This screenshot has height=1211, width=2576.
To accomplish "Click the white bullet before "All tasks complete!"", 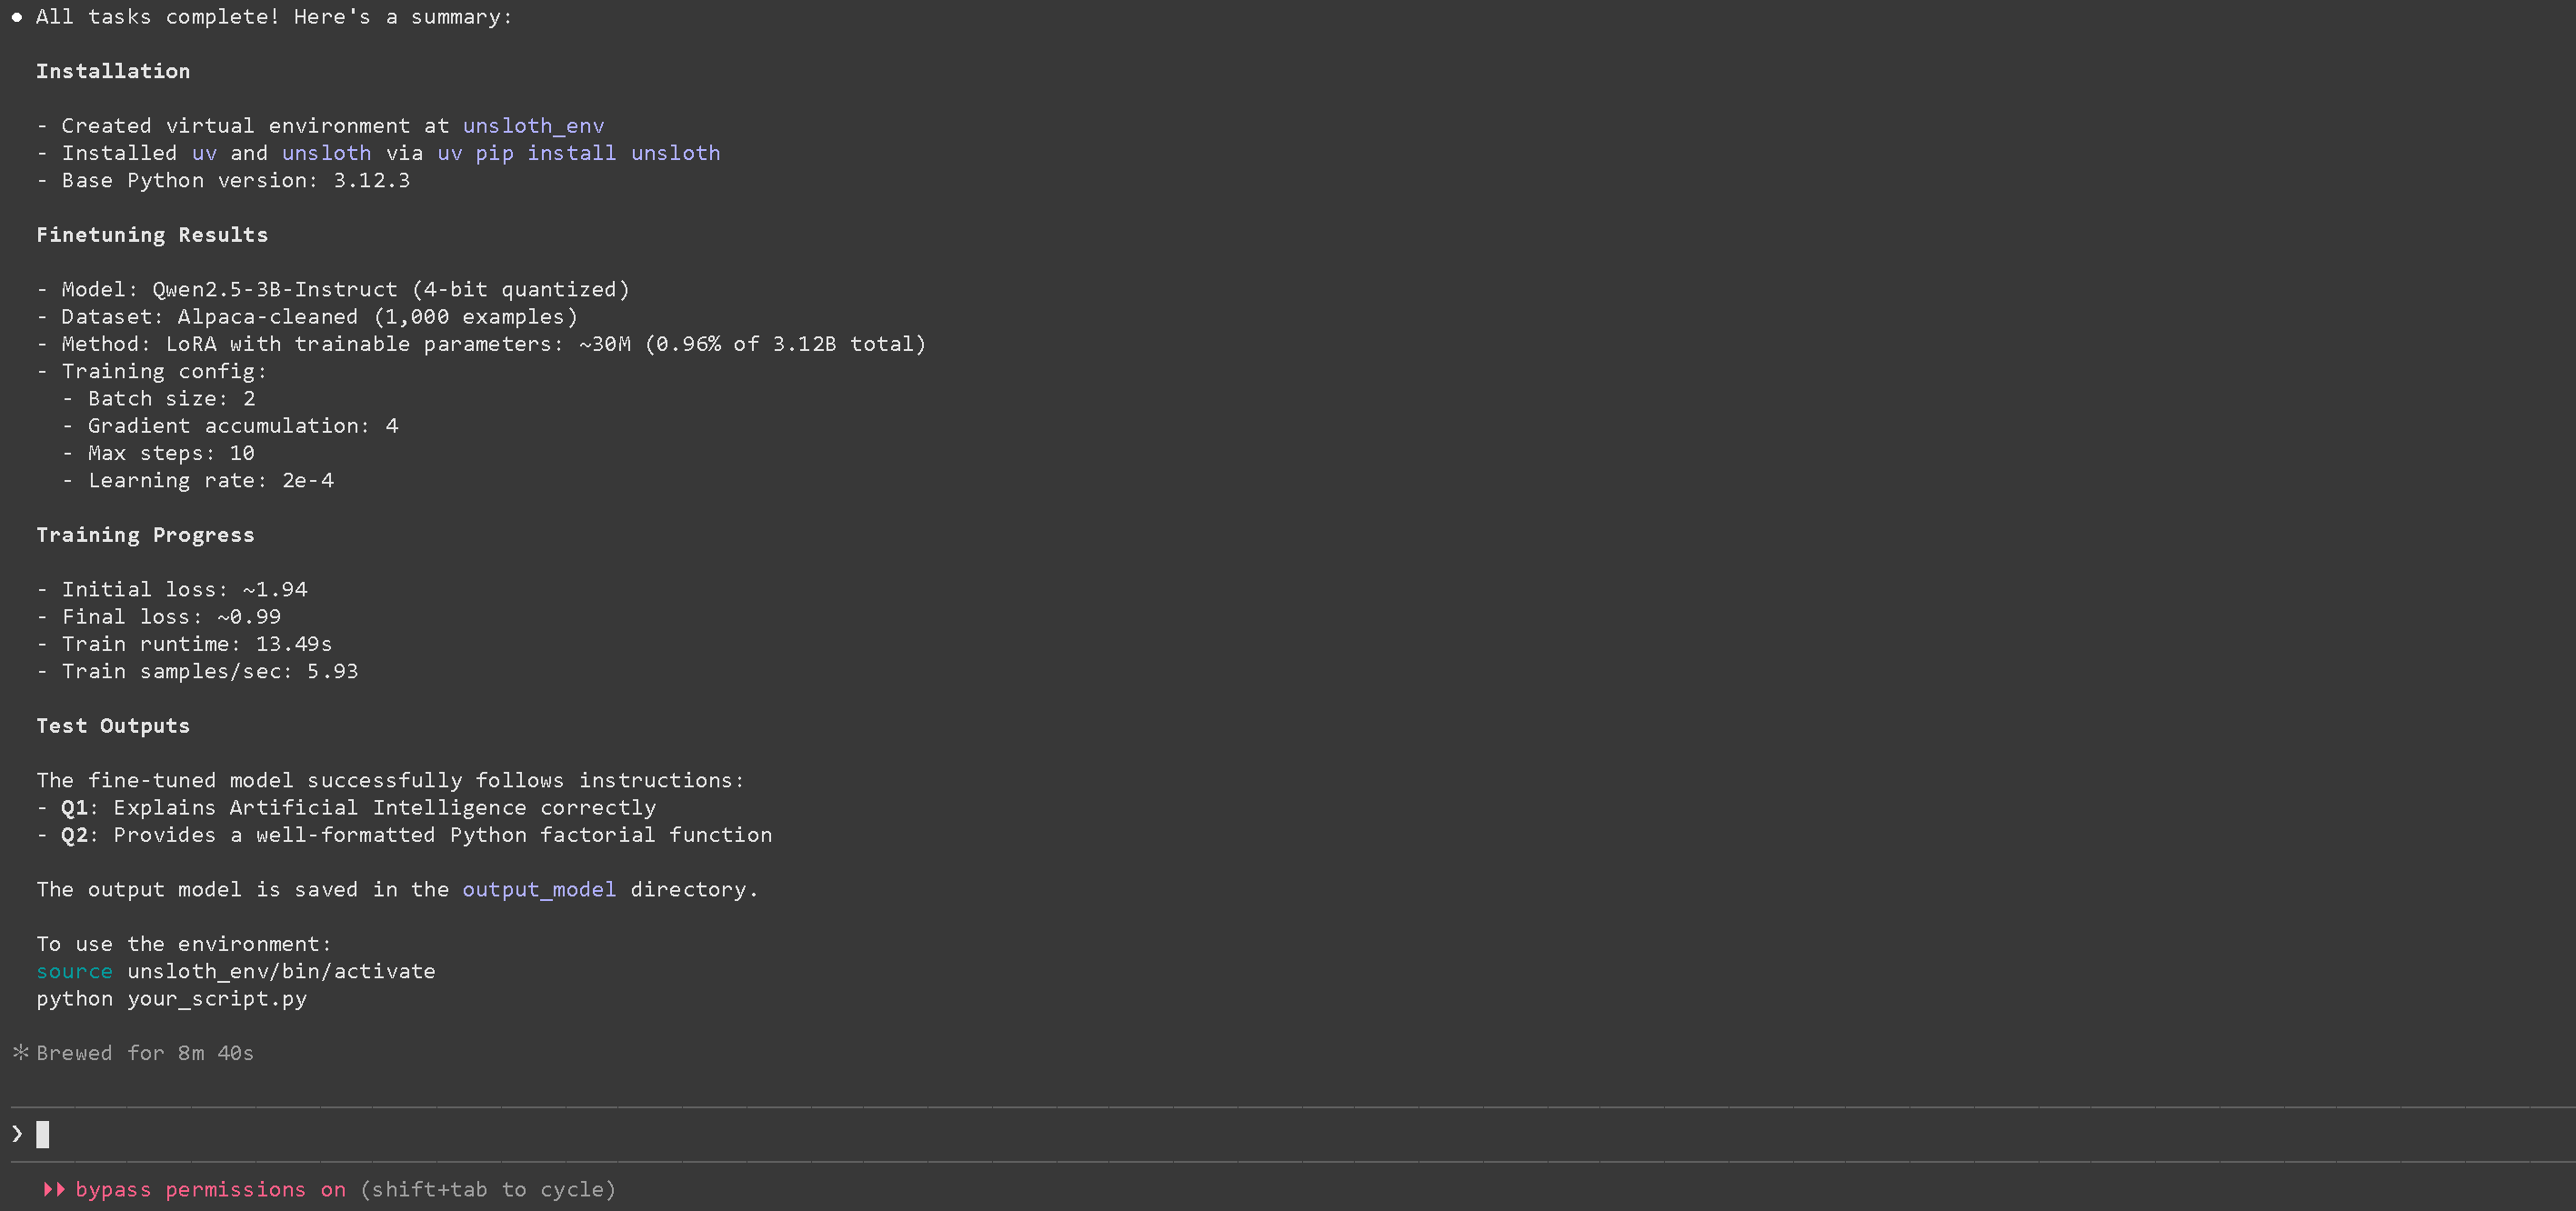I will click(x=17, y=17).
